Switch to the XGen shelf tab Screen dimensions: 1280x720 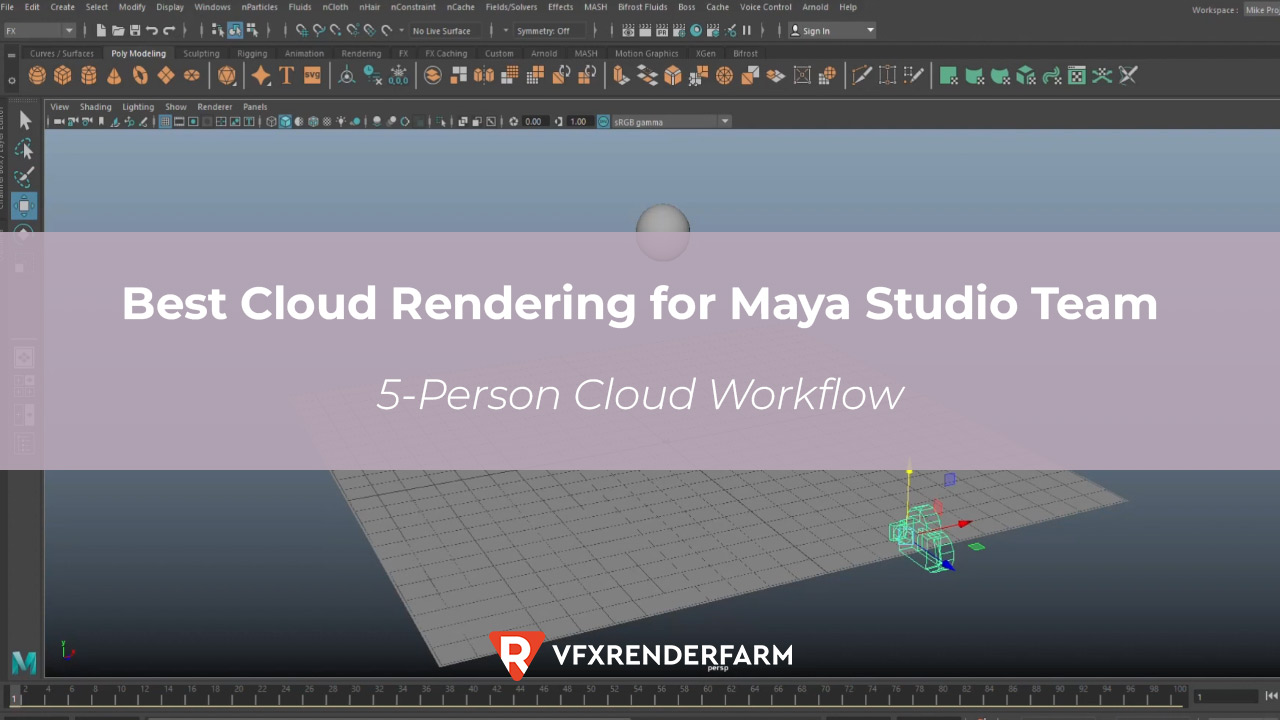[705, 53]
